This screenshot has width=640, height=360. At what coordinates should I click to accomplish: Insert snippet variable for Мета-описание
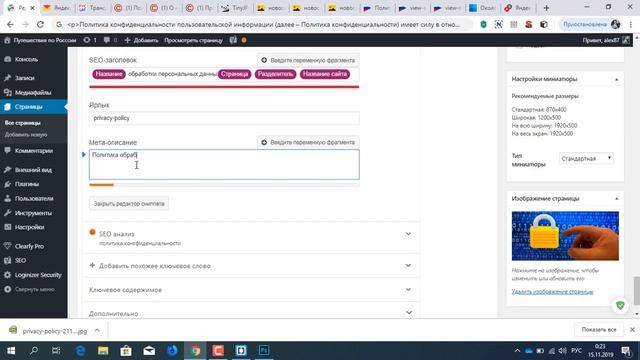(308, 142)
